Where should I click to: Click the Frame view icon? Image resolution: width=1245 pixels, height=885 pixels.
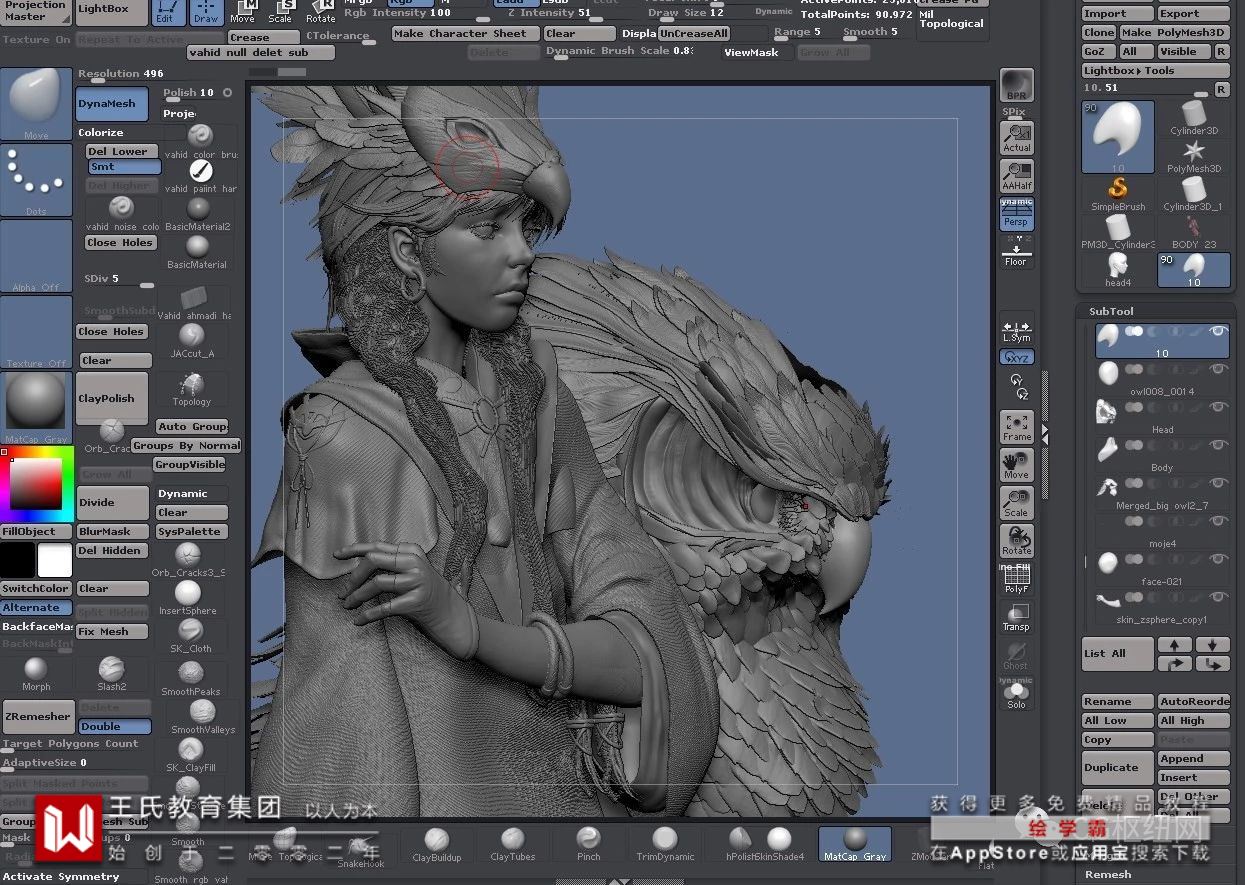[1017, 427]
